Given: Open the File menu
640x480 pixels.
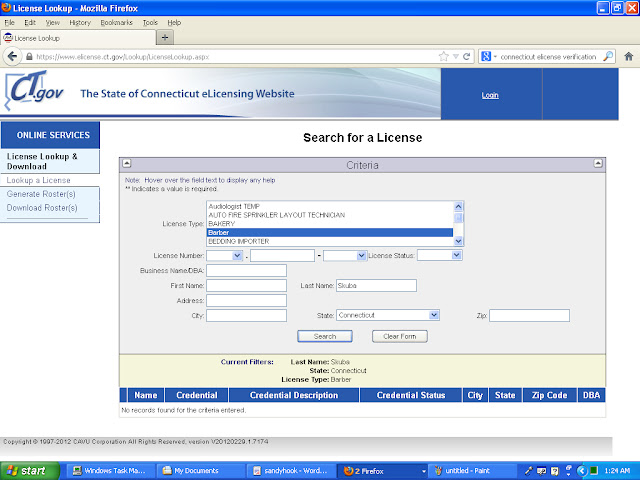Looking at the screenshot, I should coord(9,22).
